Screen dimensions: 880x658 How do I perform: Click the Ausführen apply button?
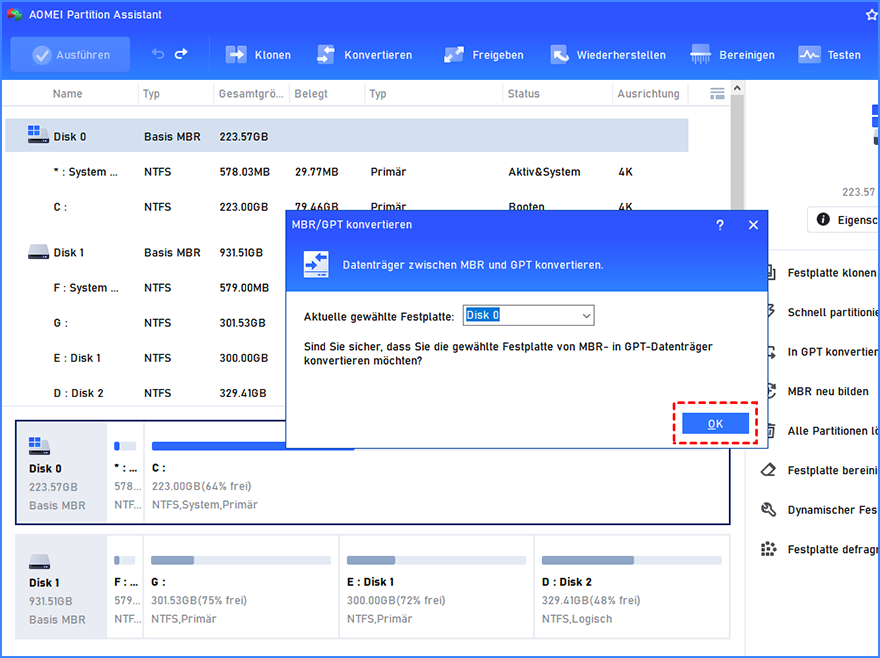70,54
